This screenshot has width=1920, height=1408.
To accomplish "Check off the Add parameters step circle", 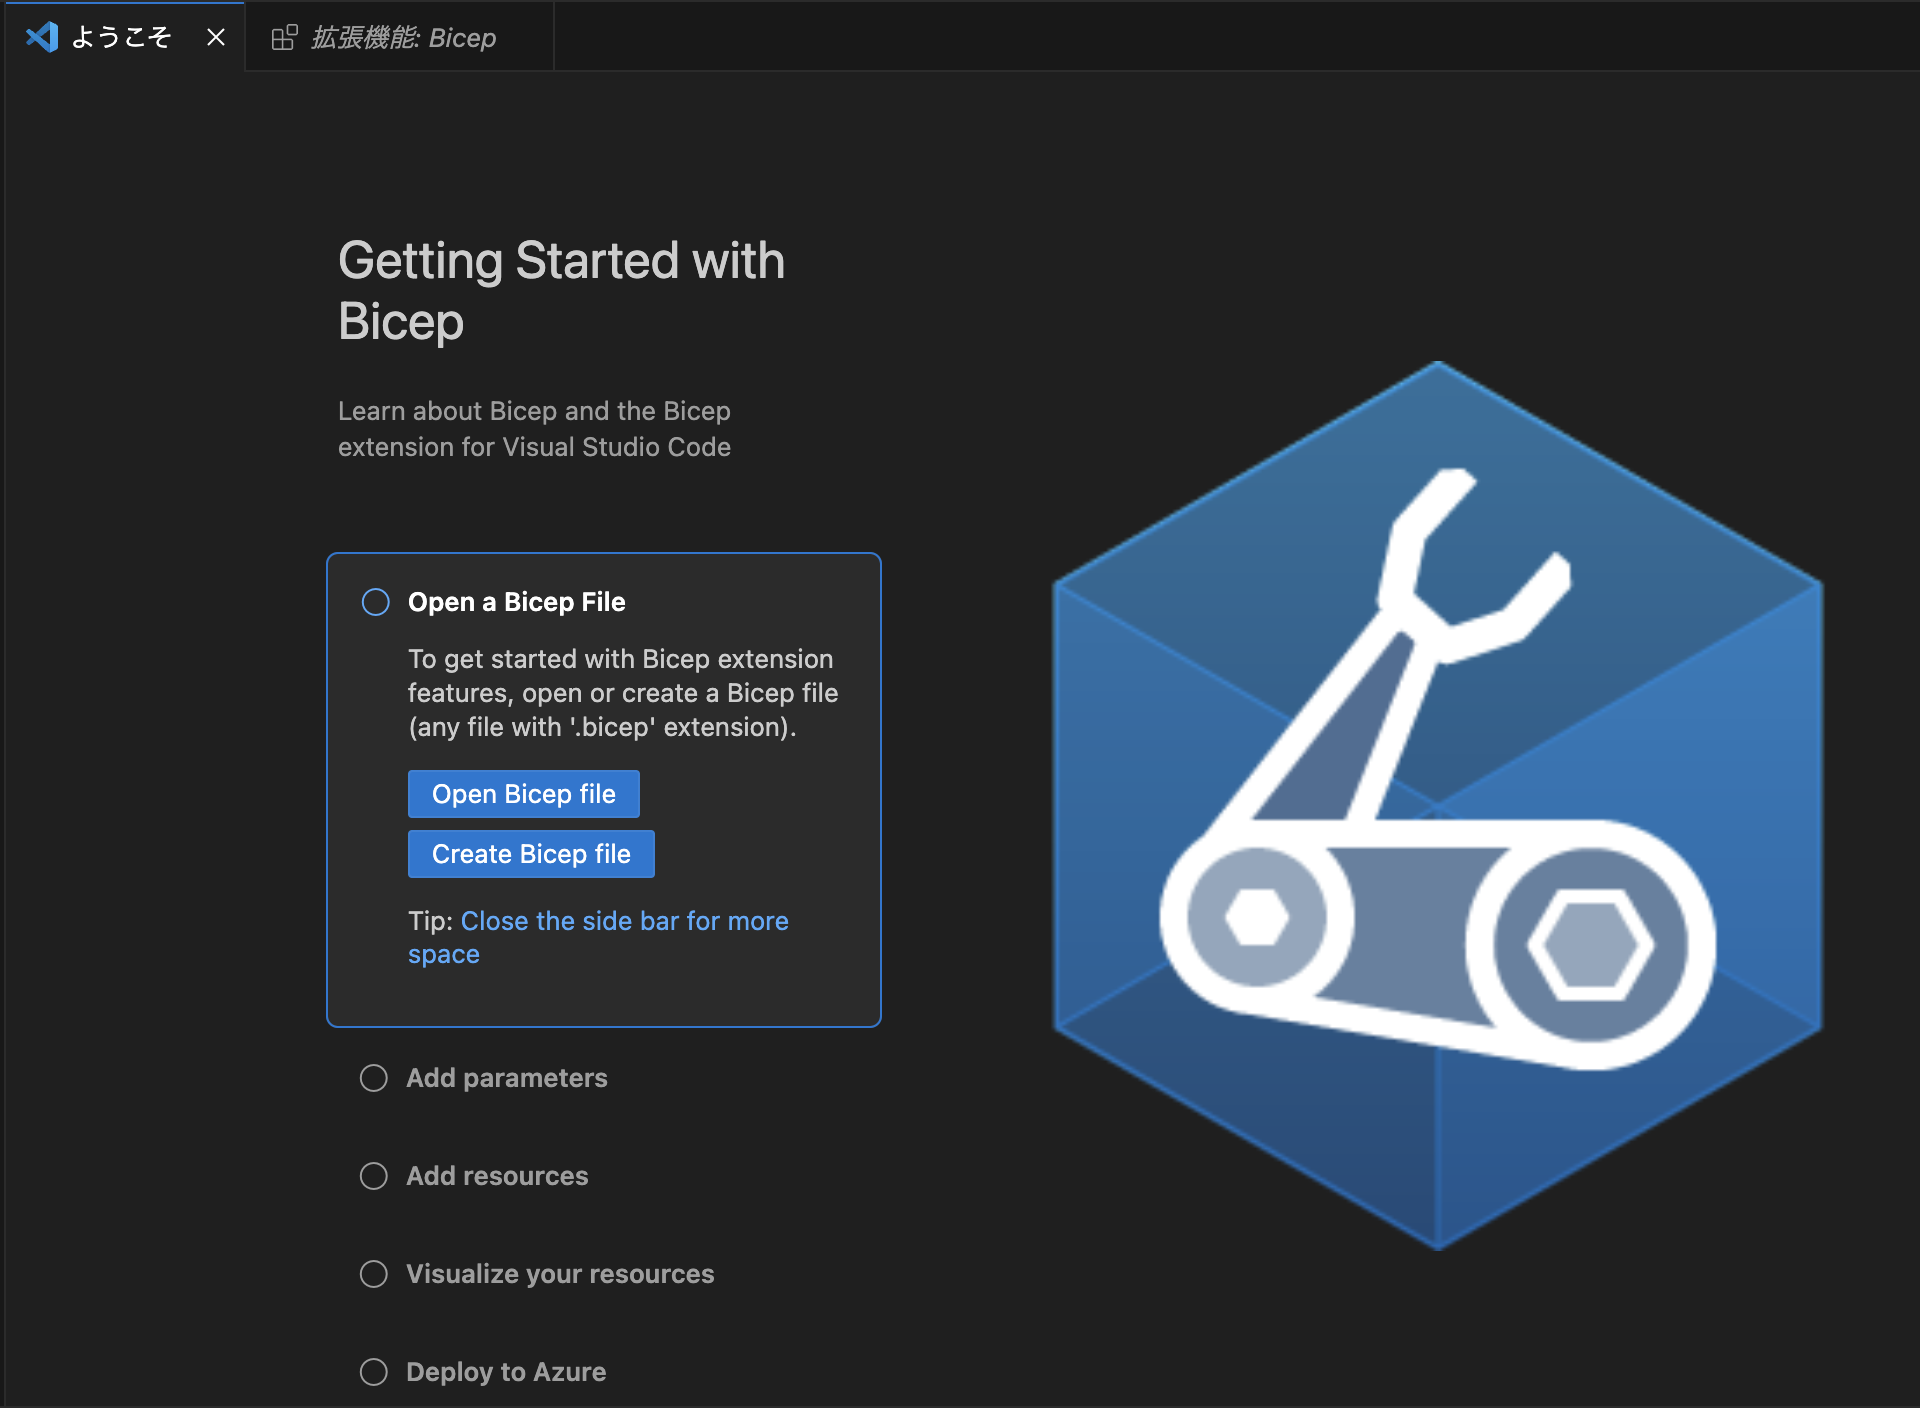I will (x=373, y=1078).
